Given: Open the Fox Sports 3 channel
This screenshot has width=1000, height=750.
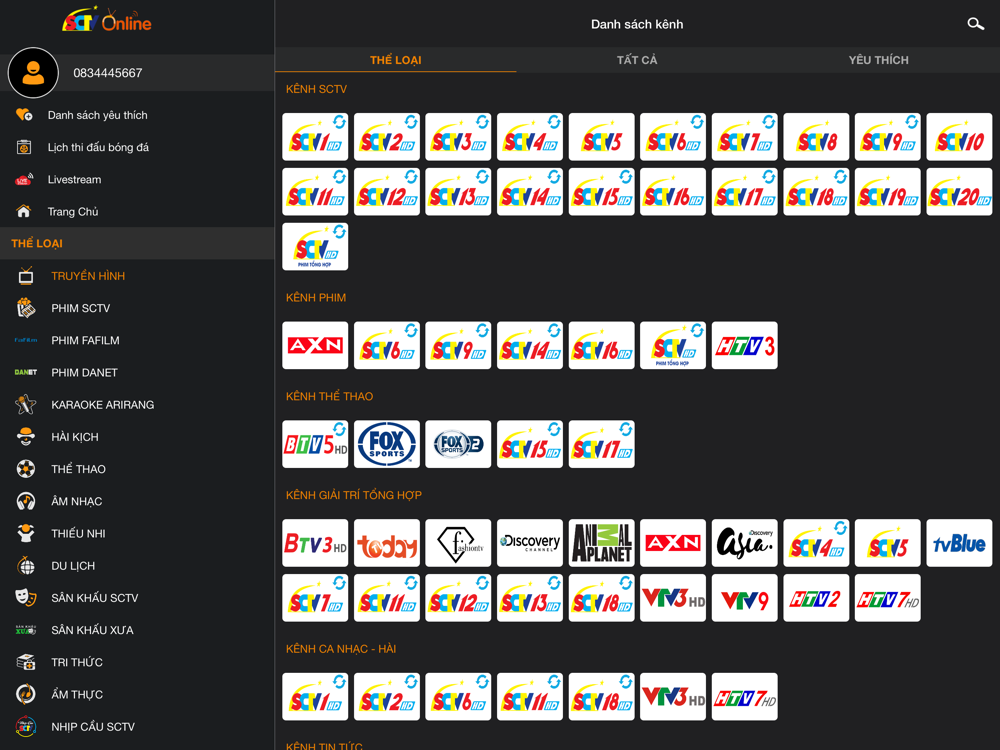Looking at the screenshot, I should (459, 444).
